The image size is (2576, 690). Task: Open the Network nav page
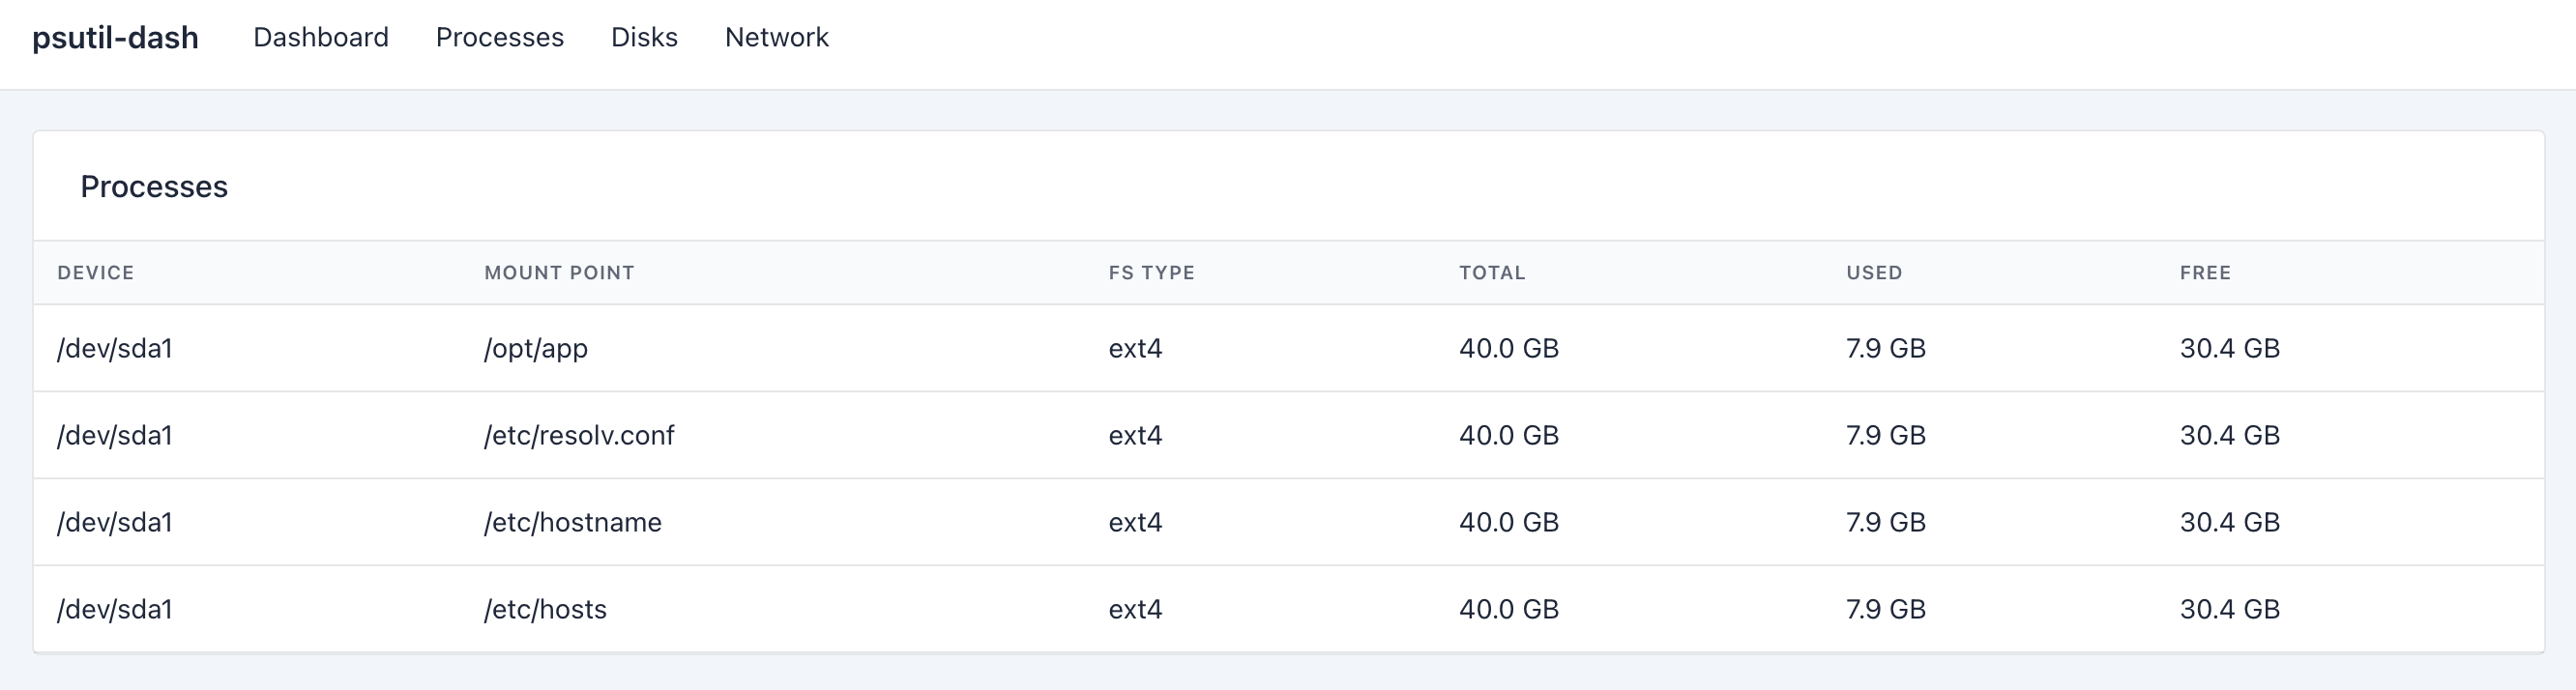click(x=776, y=38)
